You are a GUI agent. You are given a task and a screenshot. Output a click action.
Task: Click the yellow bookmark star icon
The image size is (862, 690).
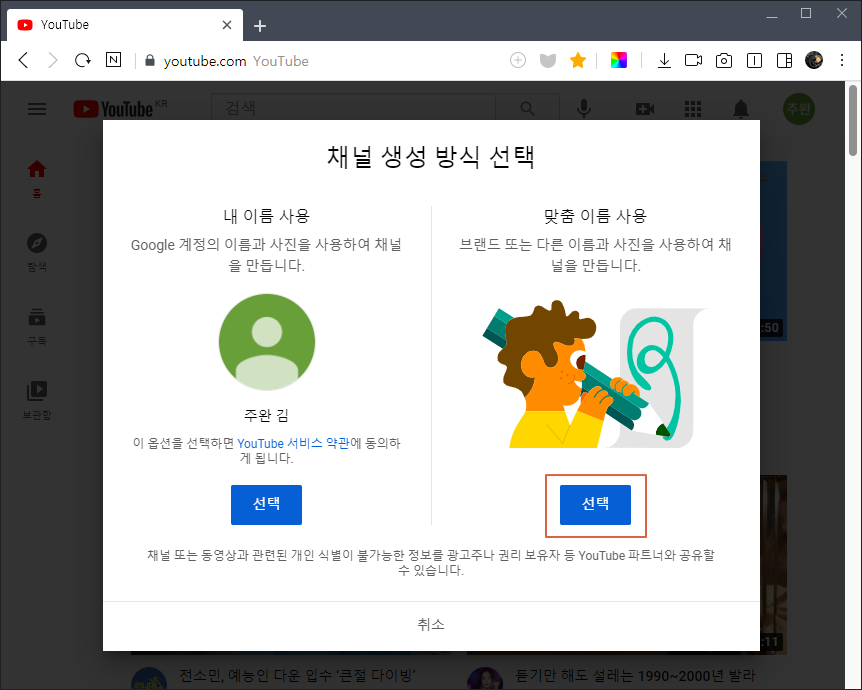578,60
